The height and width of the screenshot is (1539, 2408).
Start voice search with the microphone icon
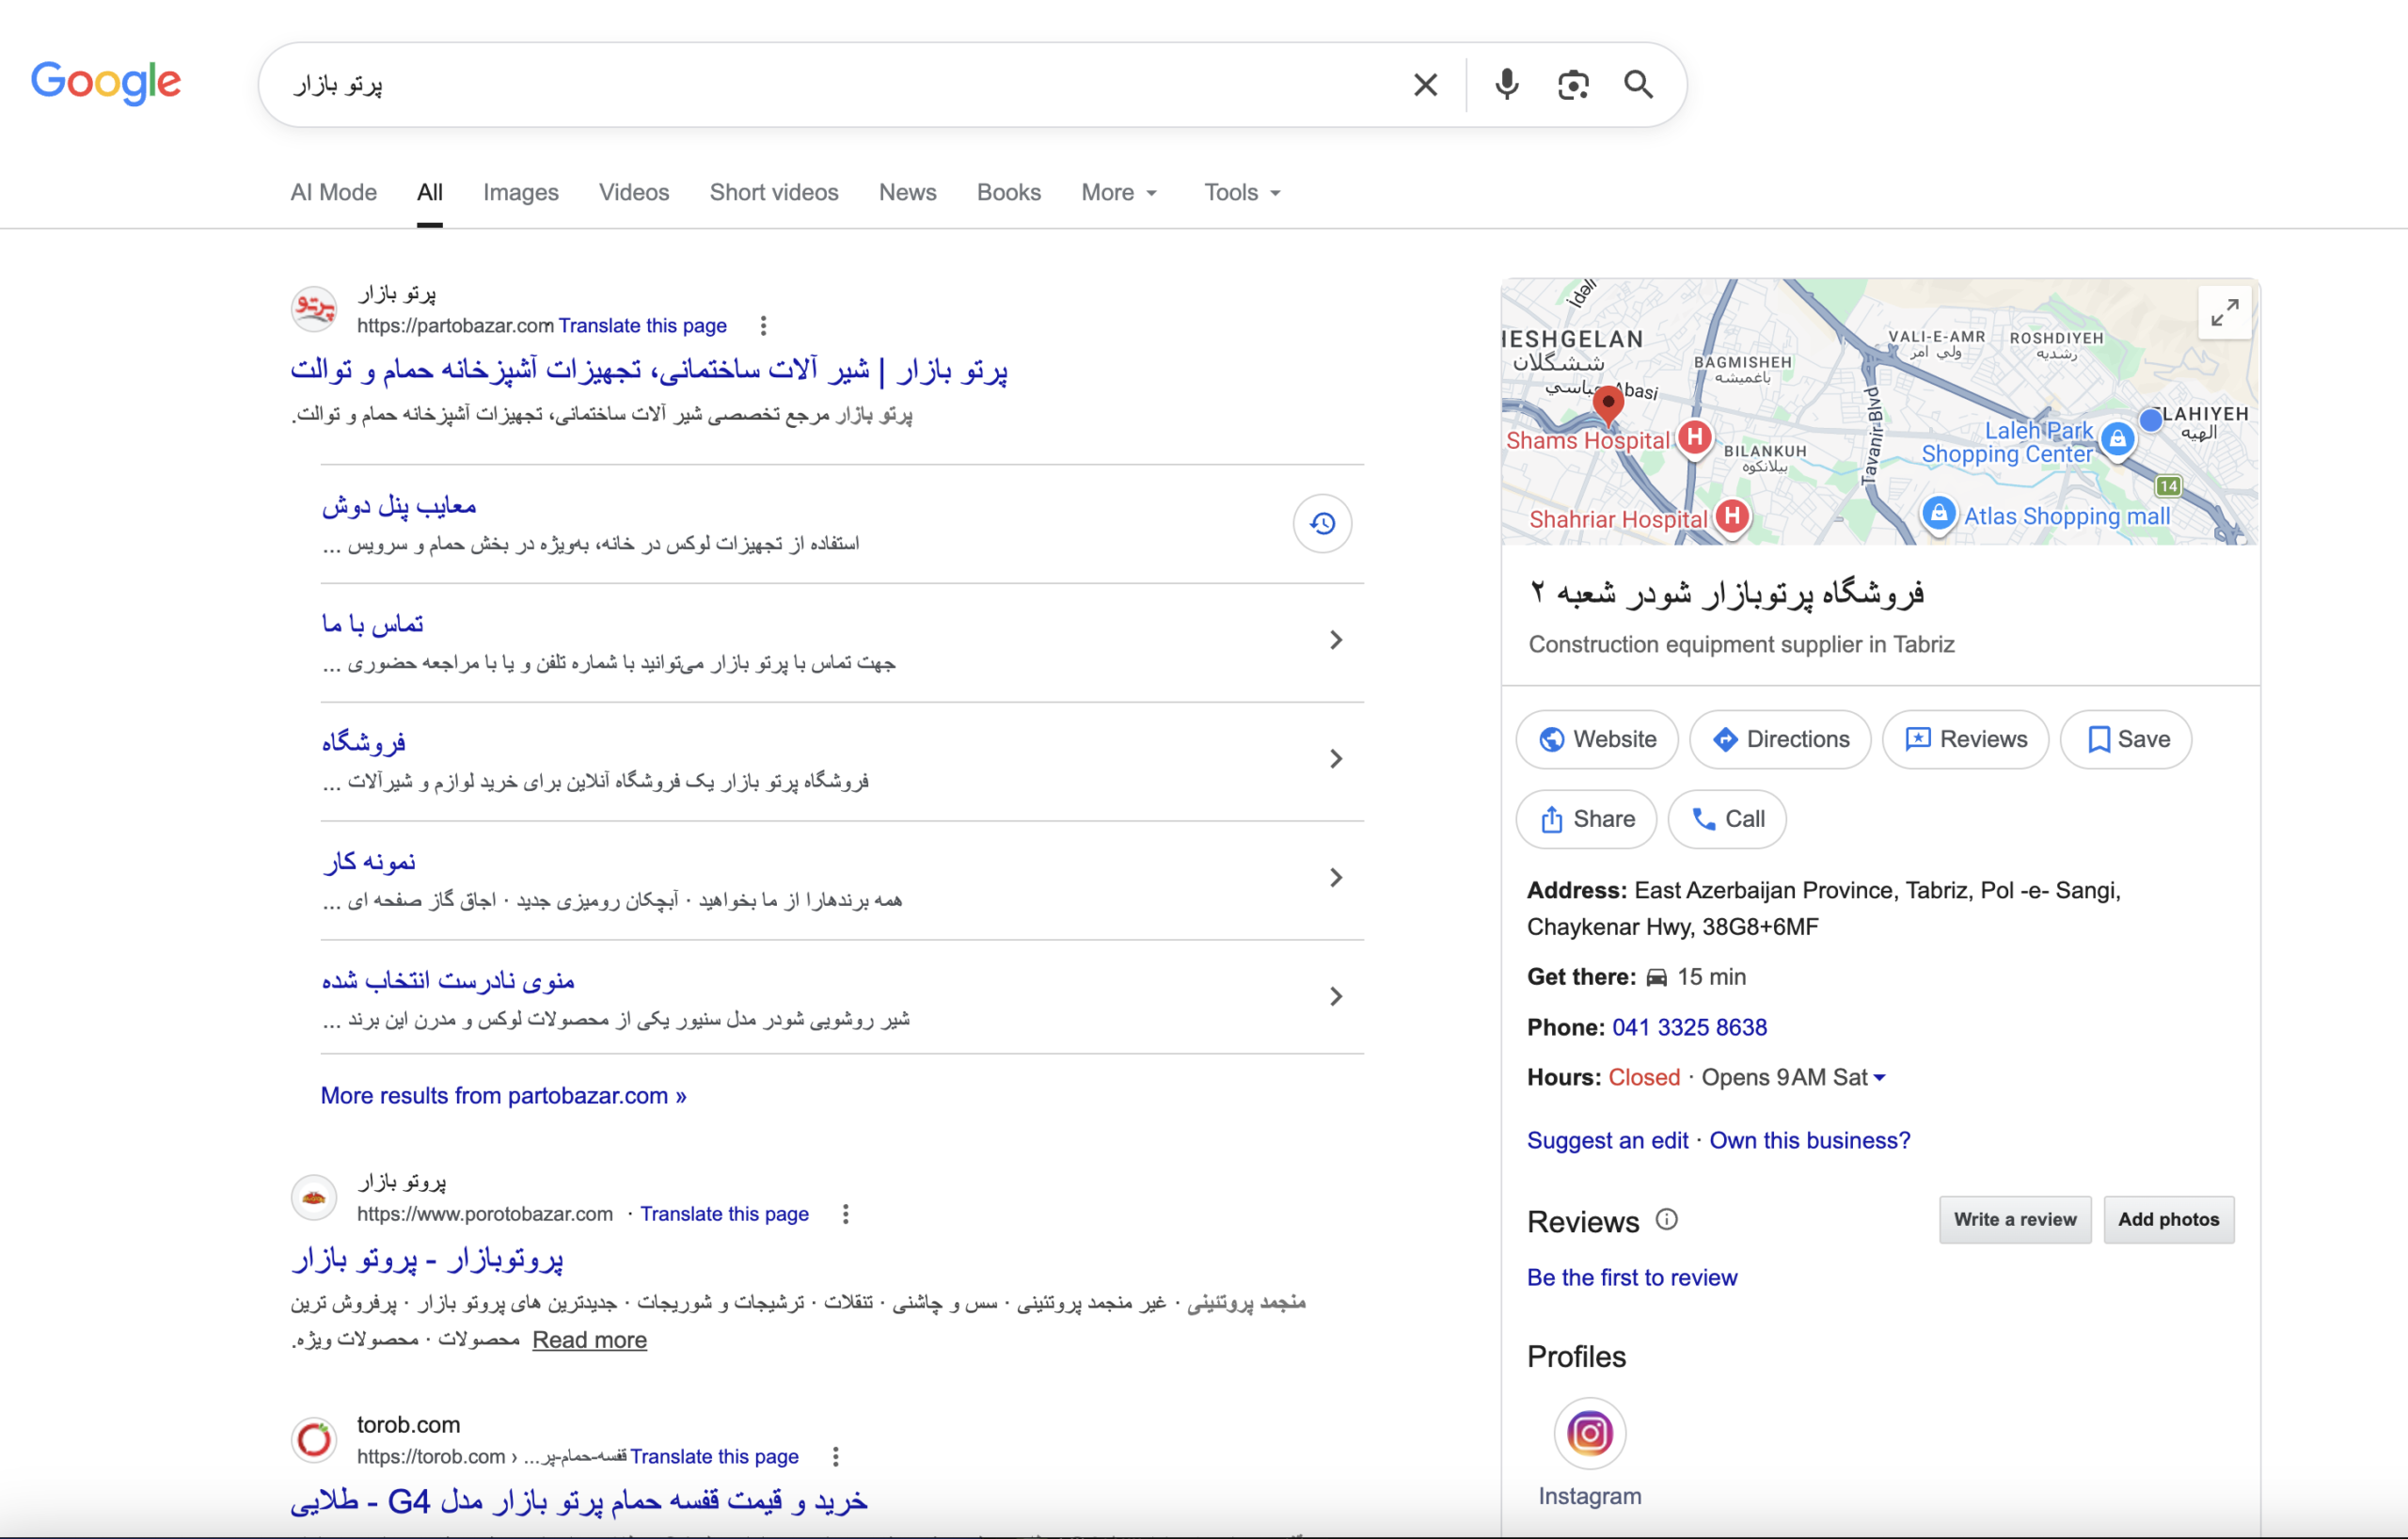tap(1506, 85)
